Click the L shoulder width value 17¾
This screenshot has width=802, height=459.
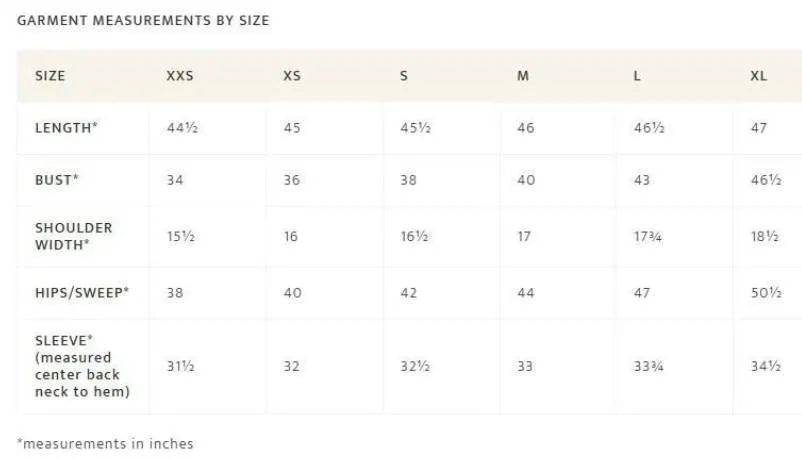click(648, 237)
